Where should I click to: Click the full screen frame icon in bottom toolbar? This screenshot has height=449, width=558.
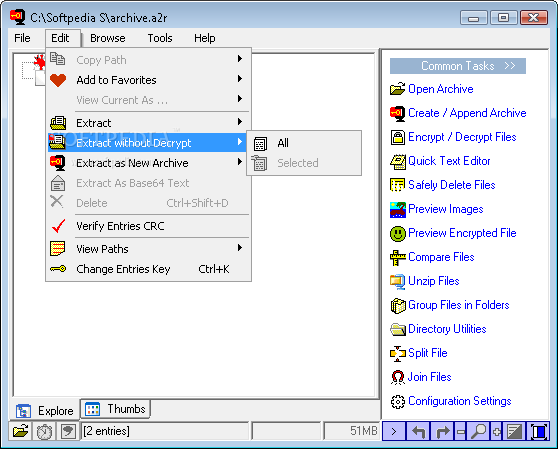538,432
